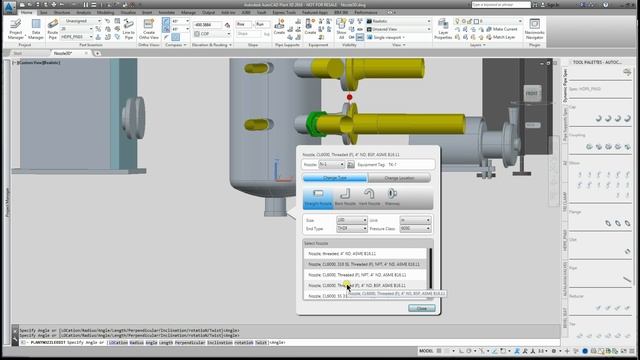Click the MODEL status bar button
The image size is (640, 360).
[426, 351]
